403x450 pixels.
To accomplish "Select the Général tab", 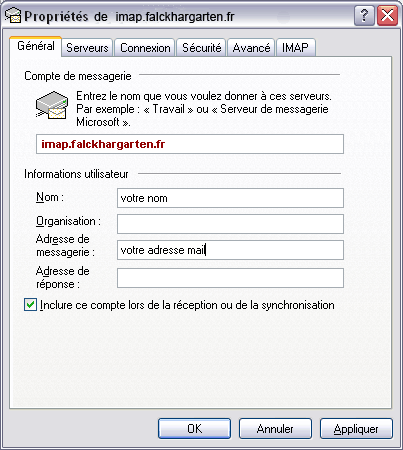I will point(36,46).
